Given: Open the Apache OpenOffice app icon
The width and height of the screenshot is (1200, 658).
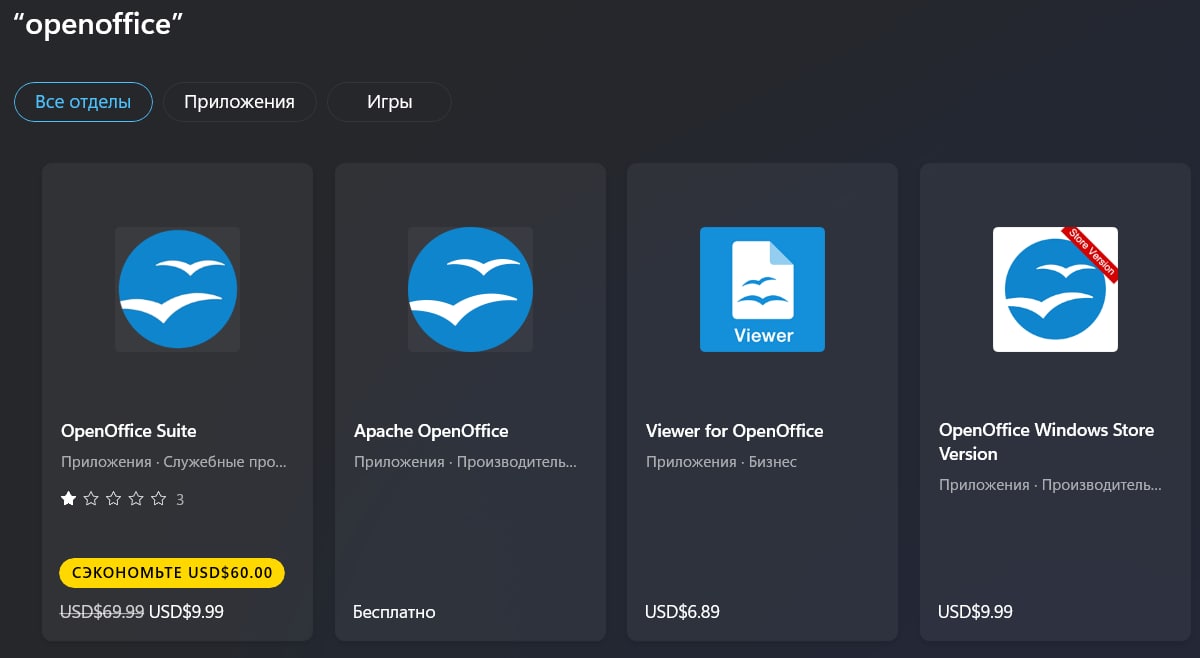Looking at the screenshot, I should [470, 289].
